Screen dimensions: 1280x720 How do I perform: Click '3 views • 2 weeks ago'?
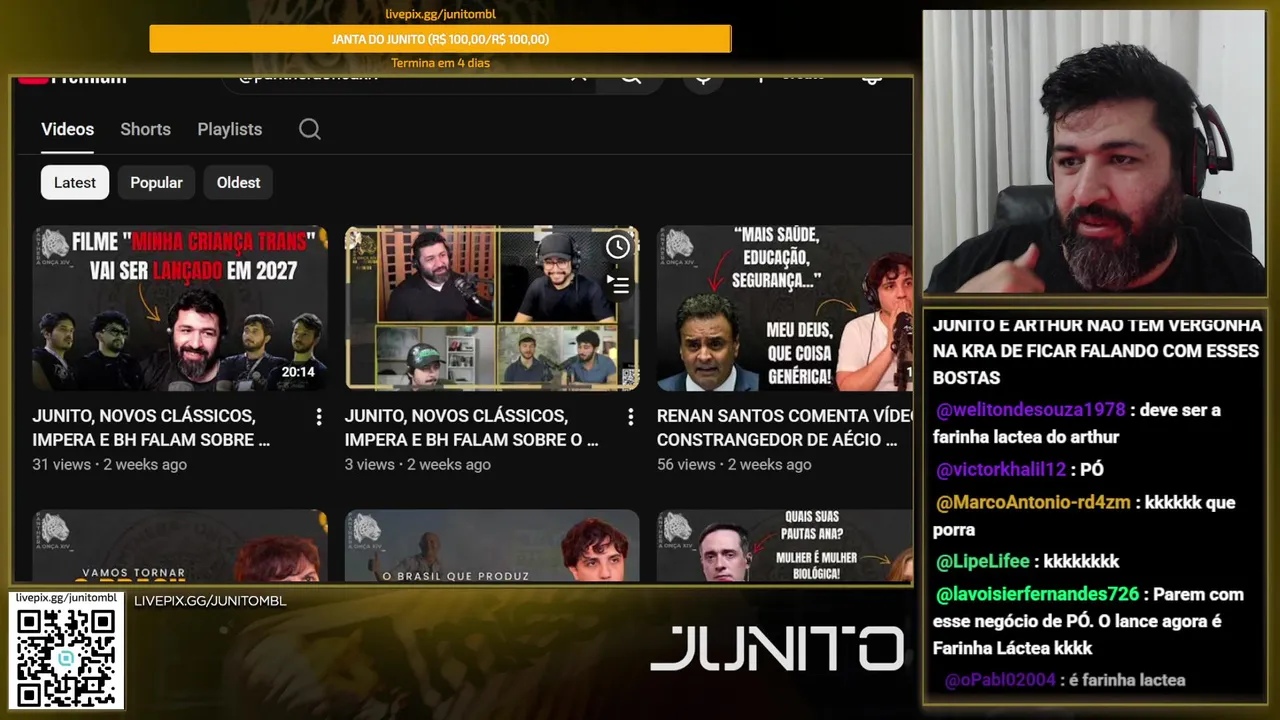(x=418, y=464)
